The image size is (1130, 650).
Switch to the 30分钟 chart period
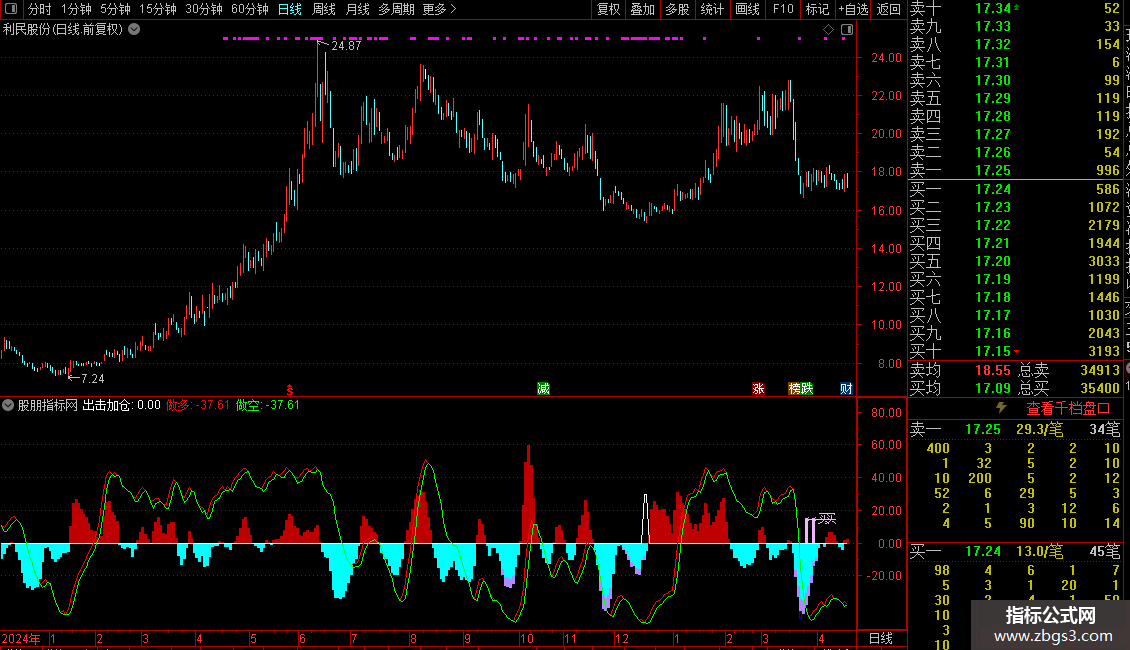[x=204, y=9]
